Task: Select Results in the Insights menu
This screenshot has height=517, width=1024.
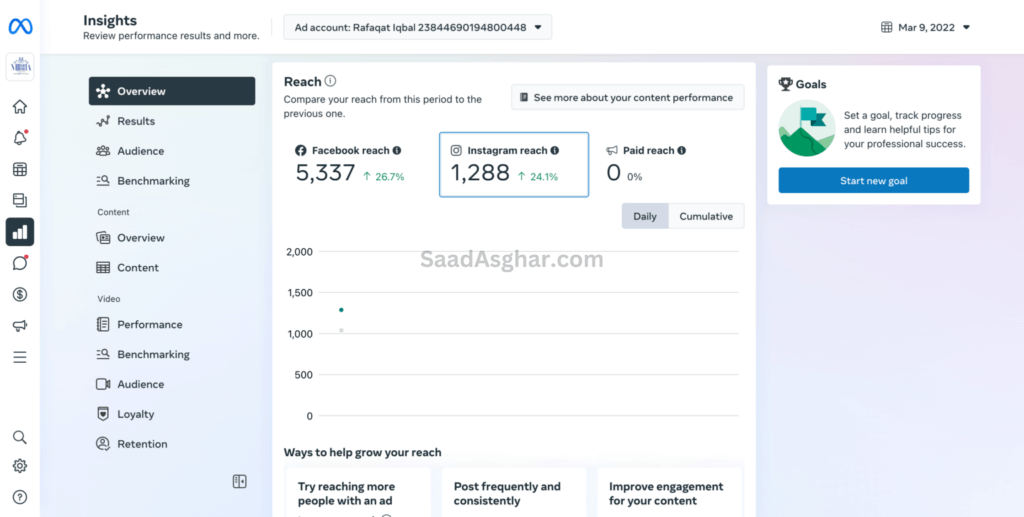Action: 136,121
